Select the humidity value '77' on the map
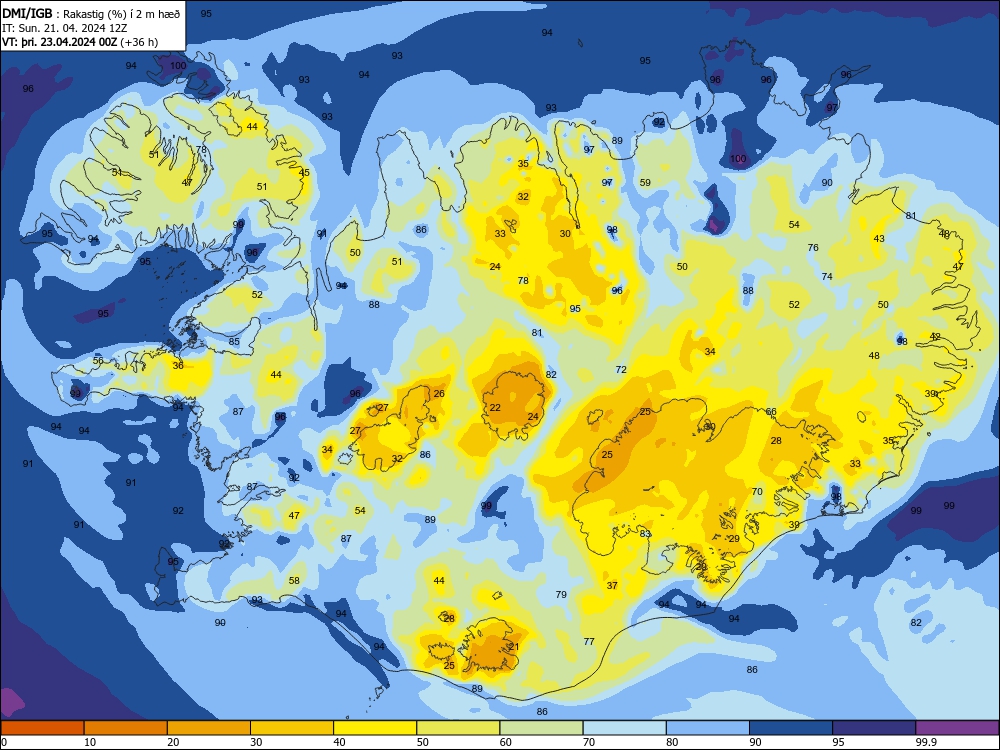This screenshot has height=750, width=1000. tap(589, 642)
